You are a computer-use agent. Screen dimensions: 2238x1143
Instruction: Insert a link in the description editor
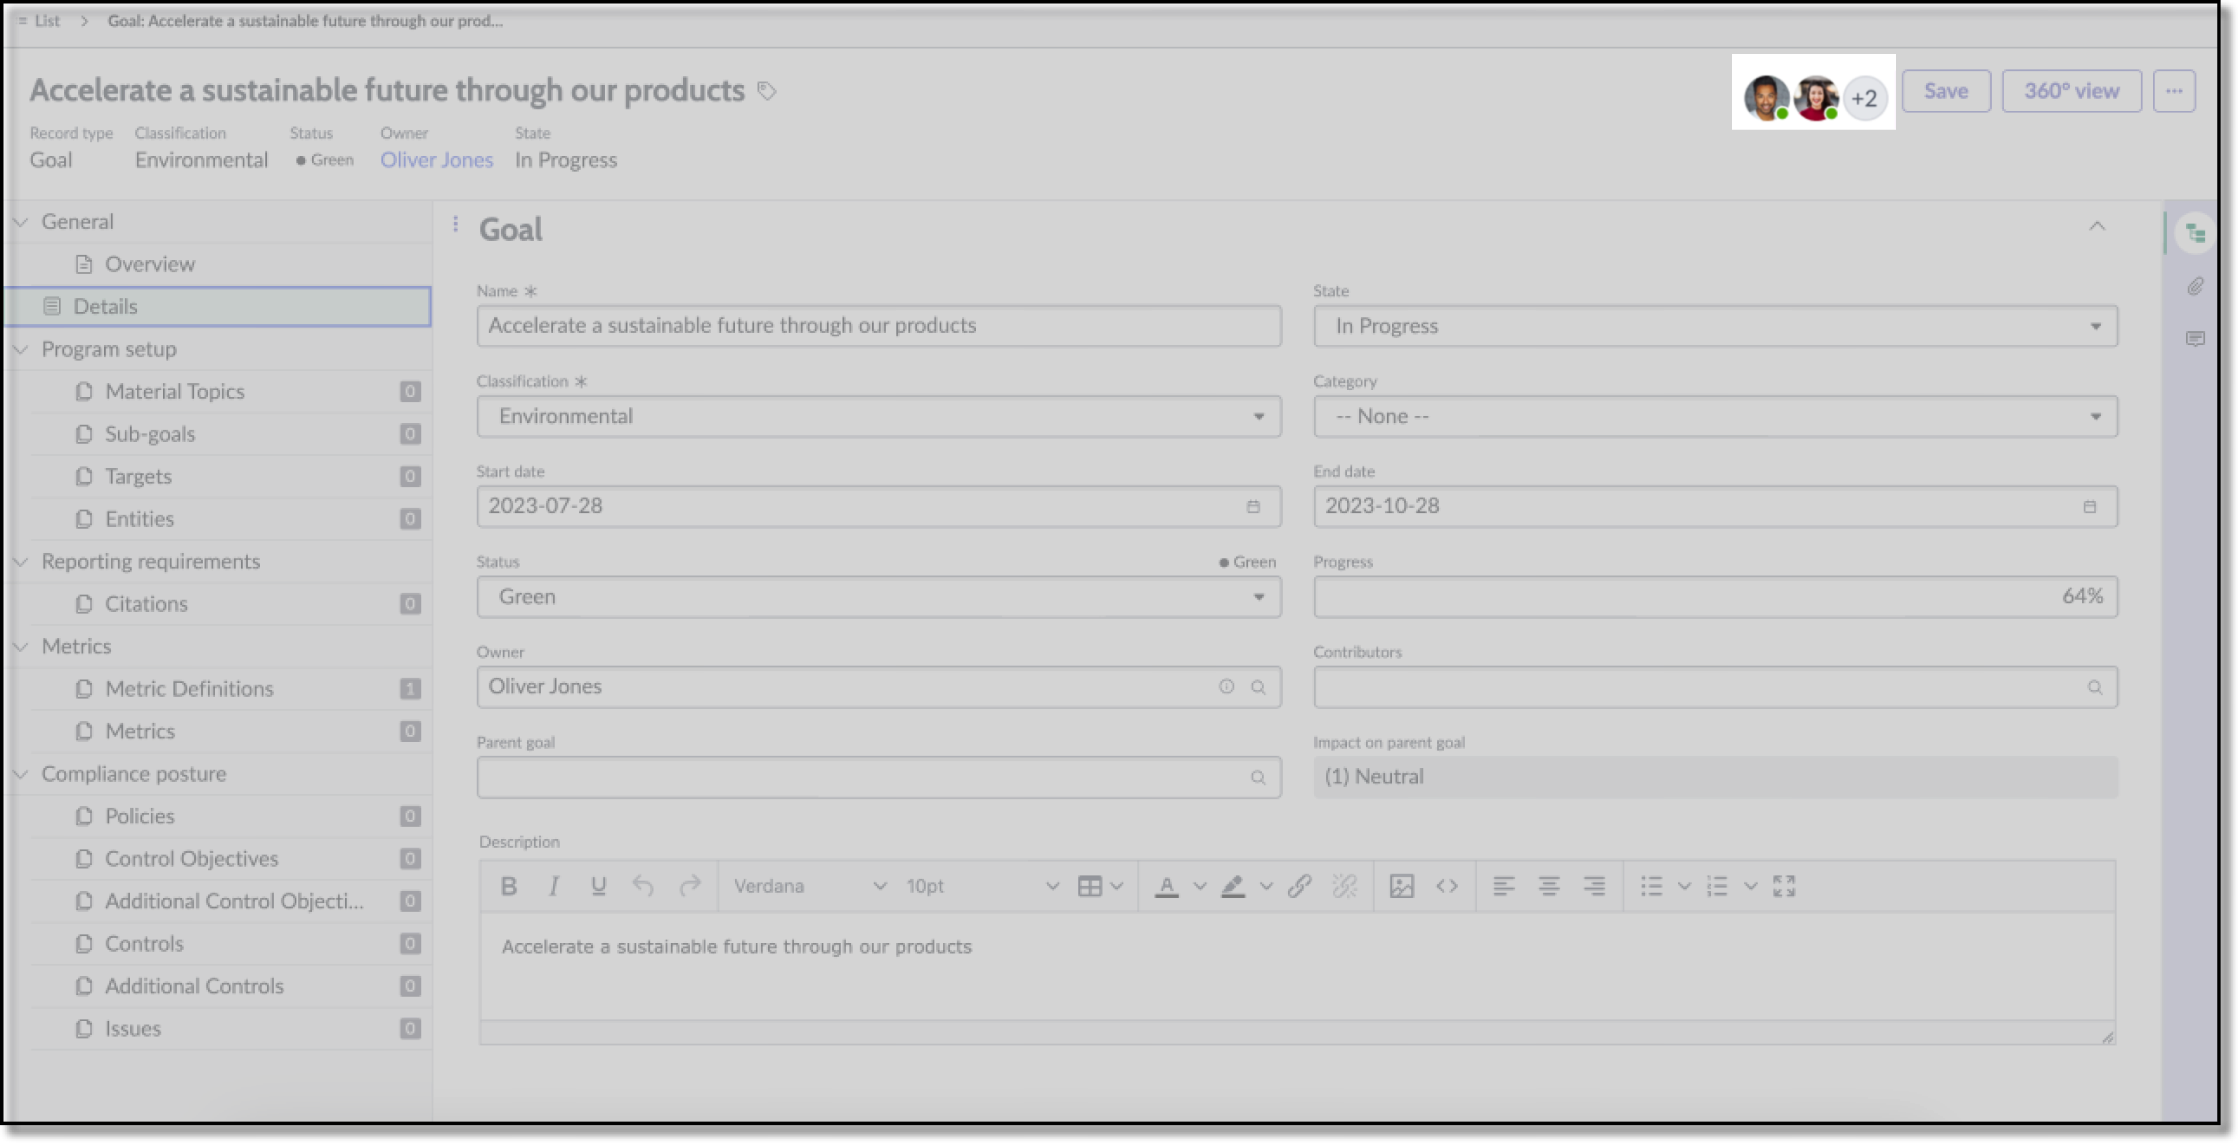(1300, 886)
